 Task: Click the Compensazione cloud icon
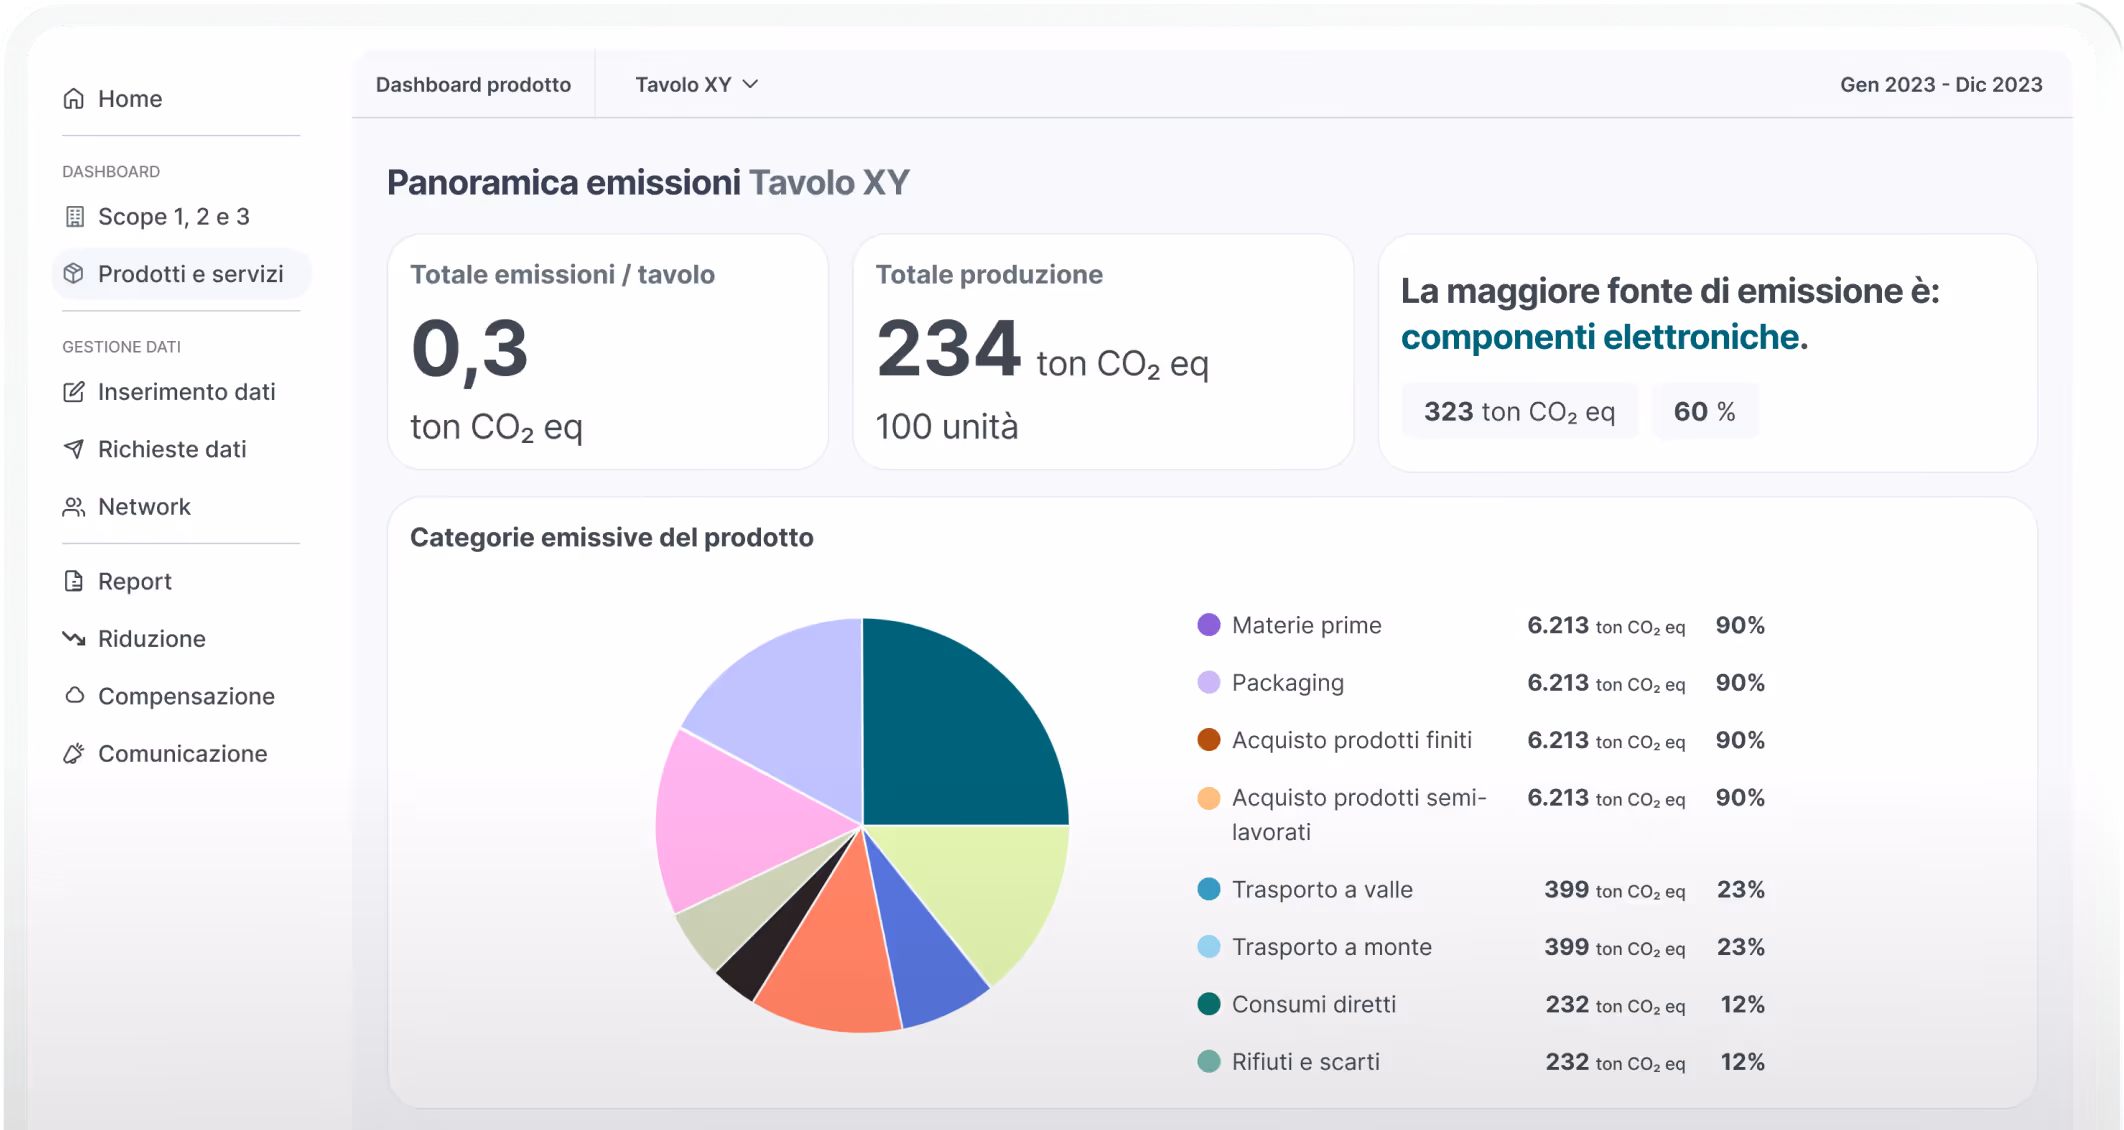click(x=74, y=695)
